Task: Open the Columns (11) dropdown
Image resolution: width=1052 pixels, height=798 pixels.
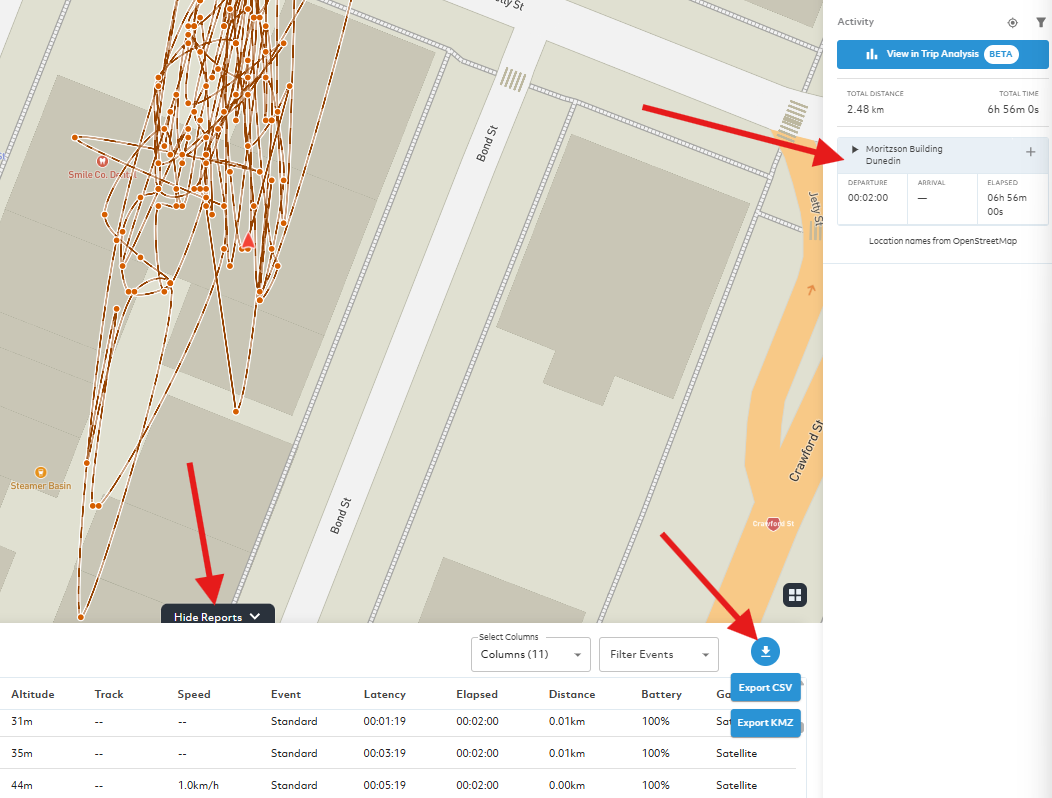Action: point(530,655)
